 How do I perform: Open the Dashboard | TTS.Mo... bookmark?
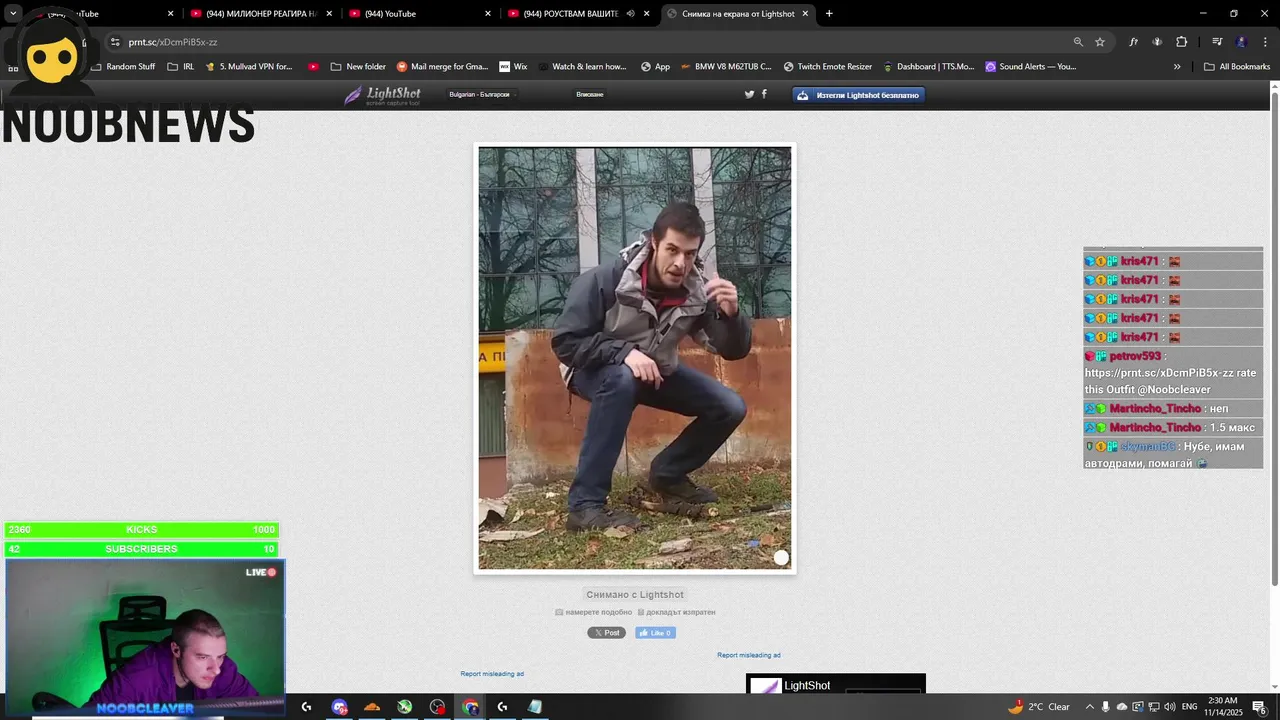coord(929,67)
